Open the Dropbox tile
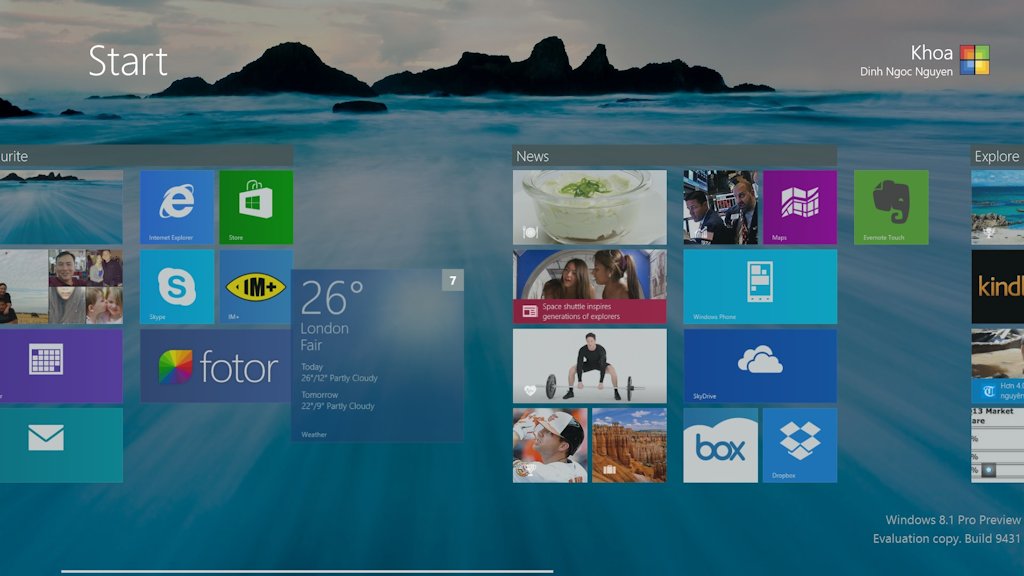Screen dimensions: 1024x576 [x=800, y=445]
